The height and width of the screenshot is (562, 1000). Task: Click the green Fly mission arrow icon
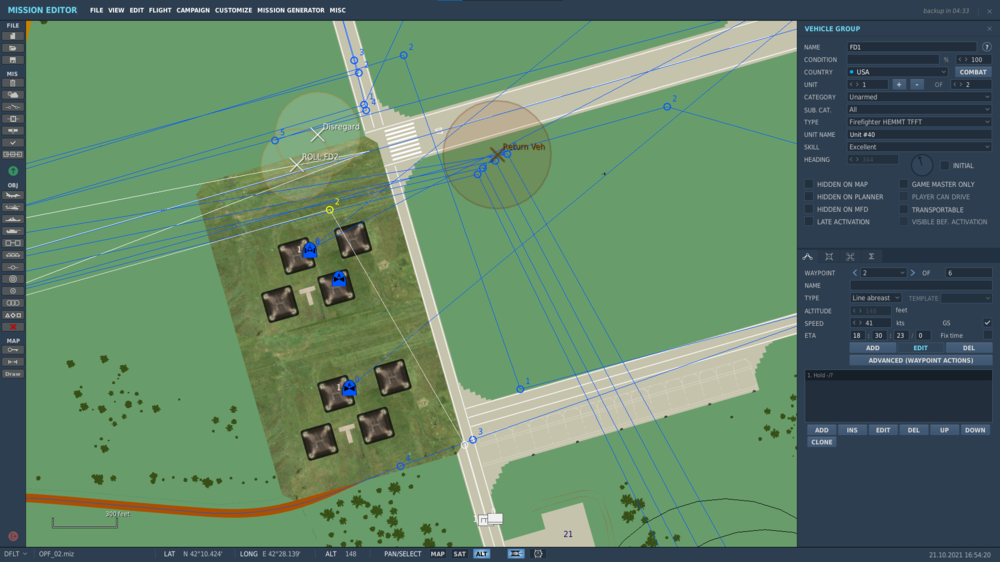[13, 171]
